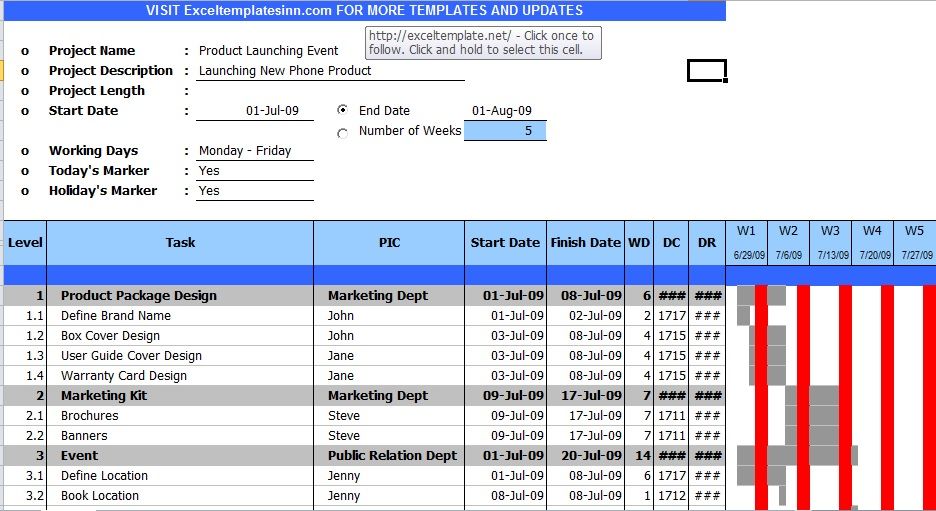Click the level number 3.2 cell
Image resolution: width=936 pixels, height=511 pixels.
tap(25, 495)
